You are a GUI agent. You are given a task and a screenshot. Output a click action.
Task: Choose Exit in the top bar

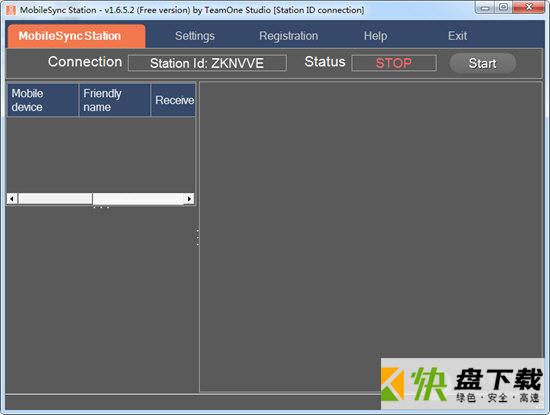[457, 36]
